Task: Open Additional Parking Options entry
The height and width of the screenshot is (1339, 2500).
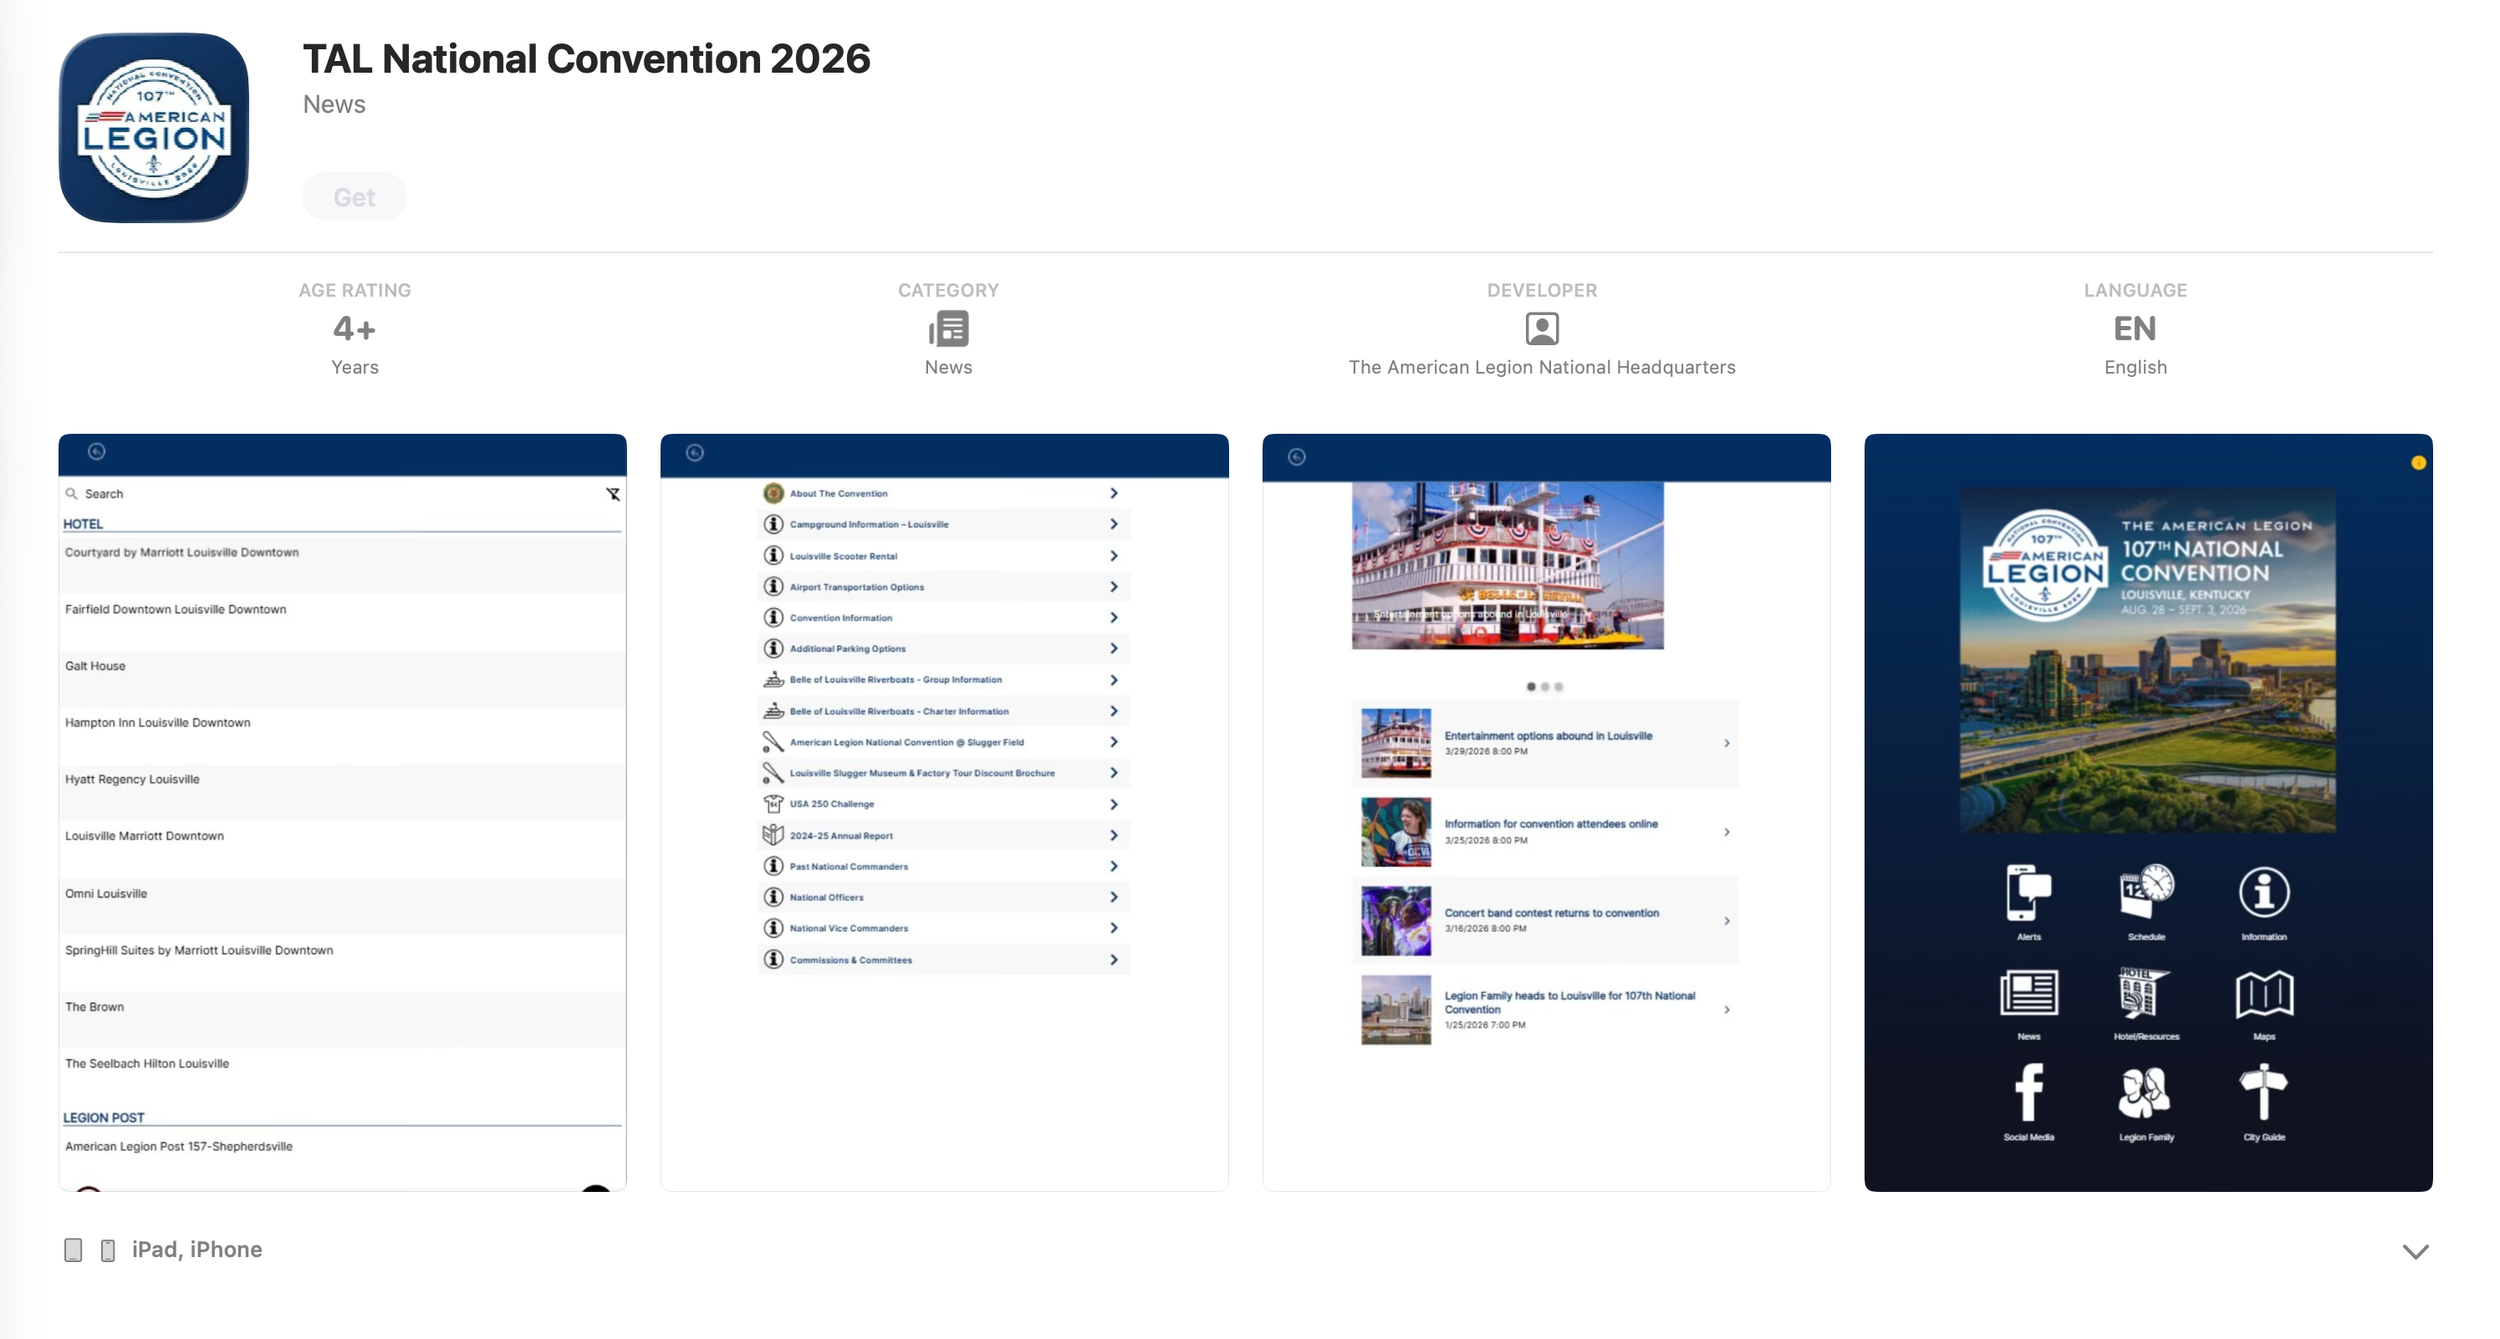Action: click(944, 649)
